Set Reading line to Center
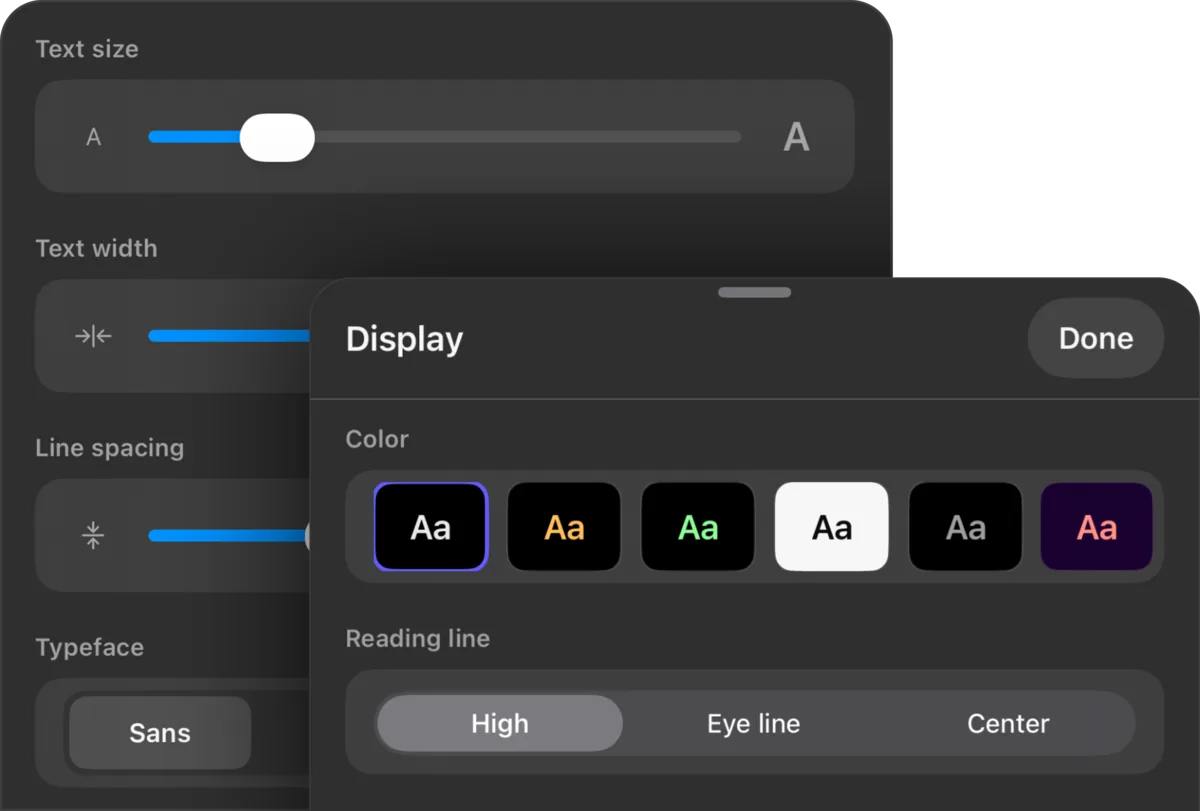This screenshot has width=1200, height=811. point(1008,723)
